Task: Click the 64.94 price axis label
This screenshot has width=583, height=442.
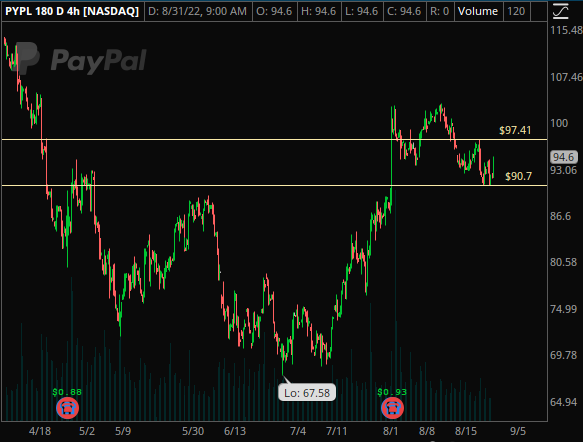Action: click(564, 402)
